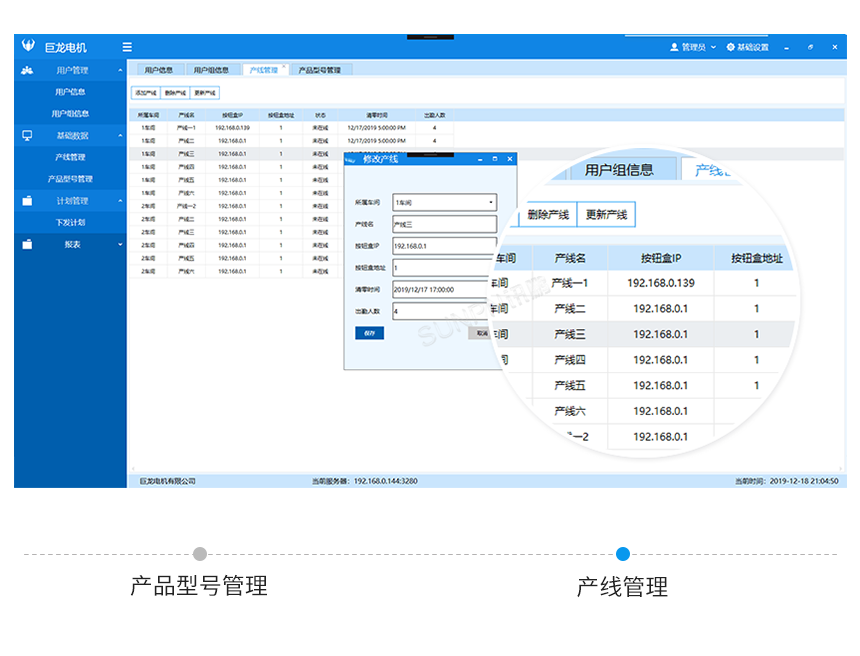860x656 pixels.
Task: Click the 巨龙电机 logo icon
Action: click(x=27, y=46)
